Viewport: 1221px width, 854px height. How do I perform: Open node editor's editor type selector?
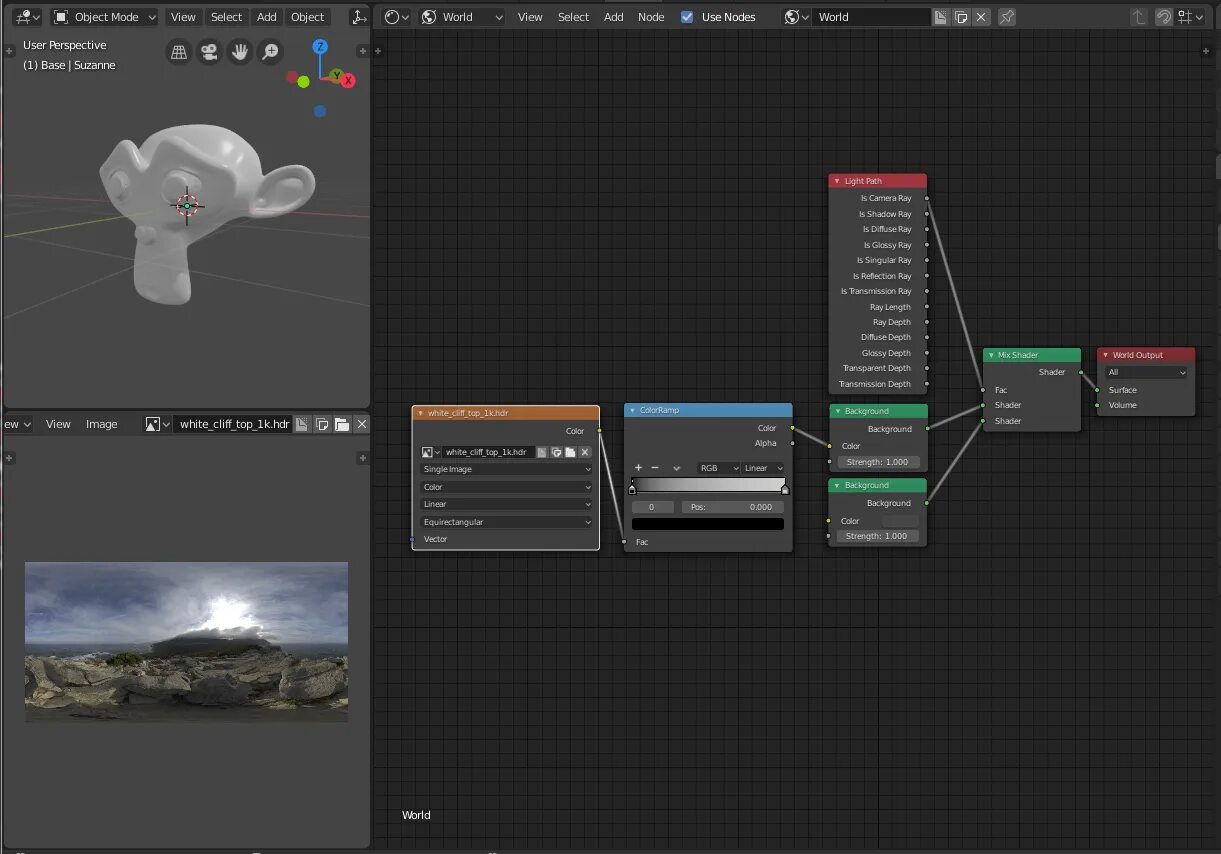[x=397, y=17]
